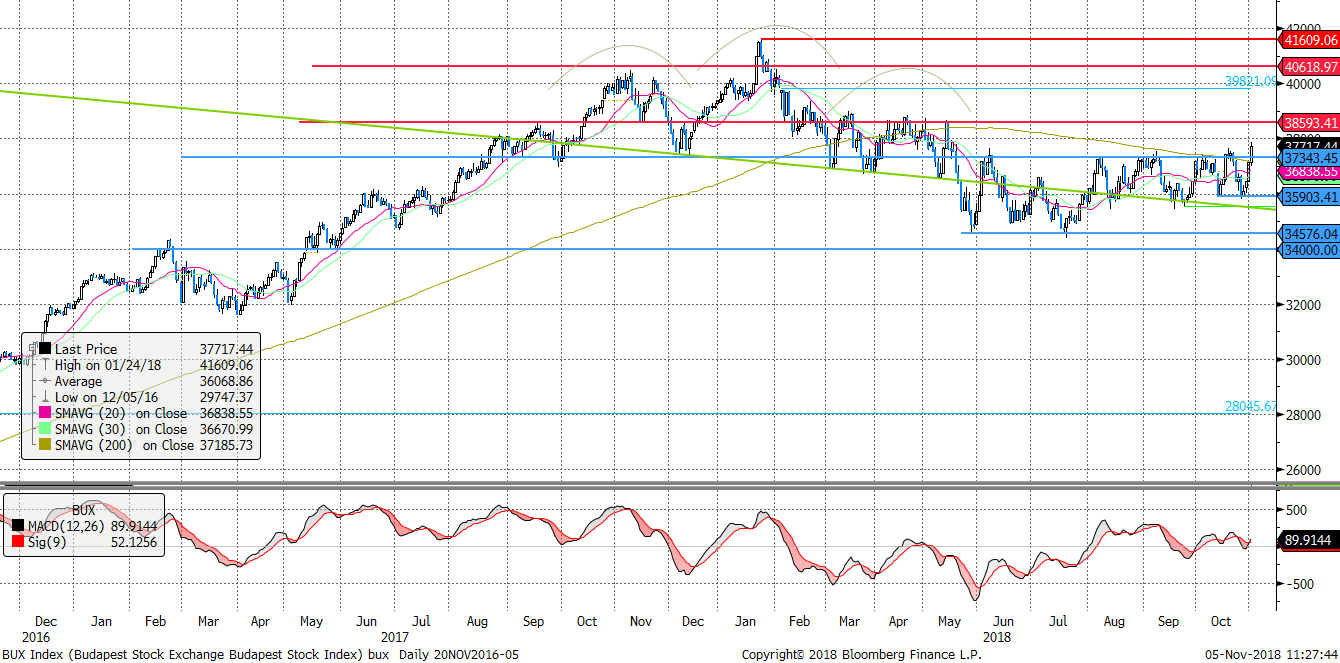Click the red Sig(9) legend square
This screenshot has width=1340, height=663.
click(17, 543)
